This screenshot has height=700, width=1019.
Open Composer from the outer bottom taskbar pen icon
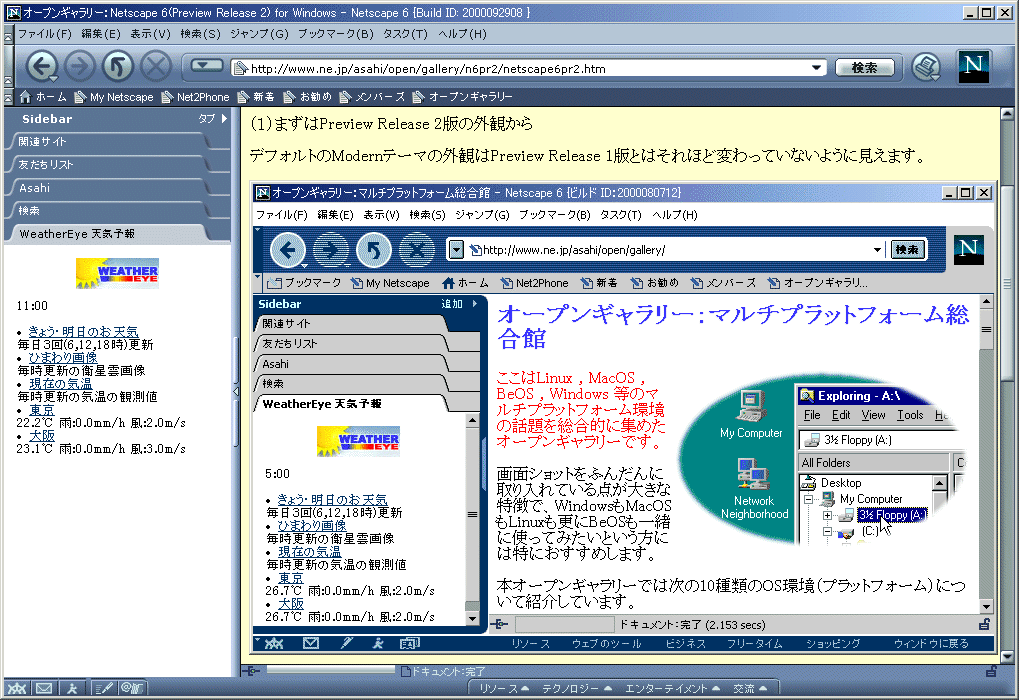tap(103, 688)
